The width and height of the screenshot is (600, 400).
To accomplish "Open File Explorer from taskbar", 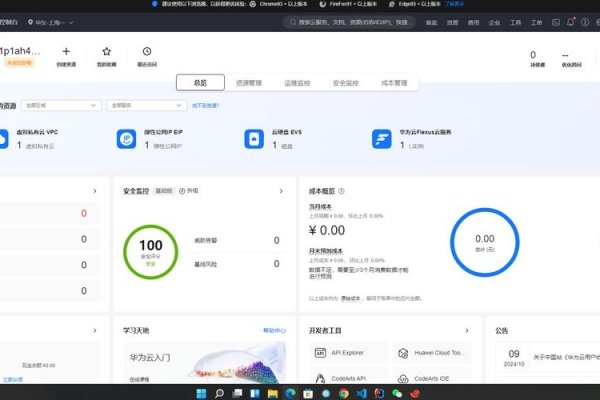I will pyautogui.click(x=272, y=393).
